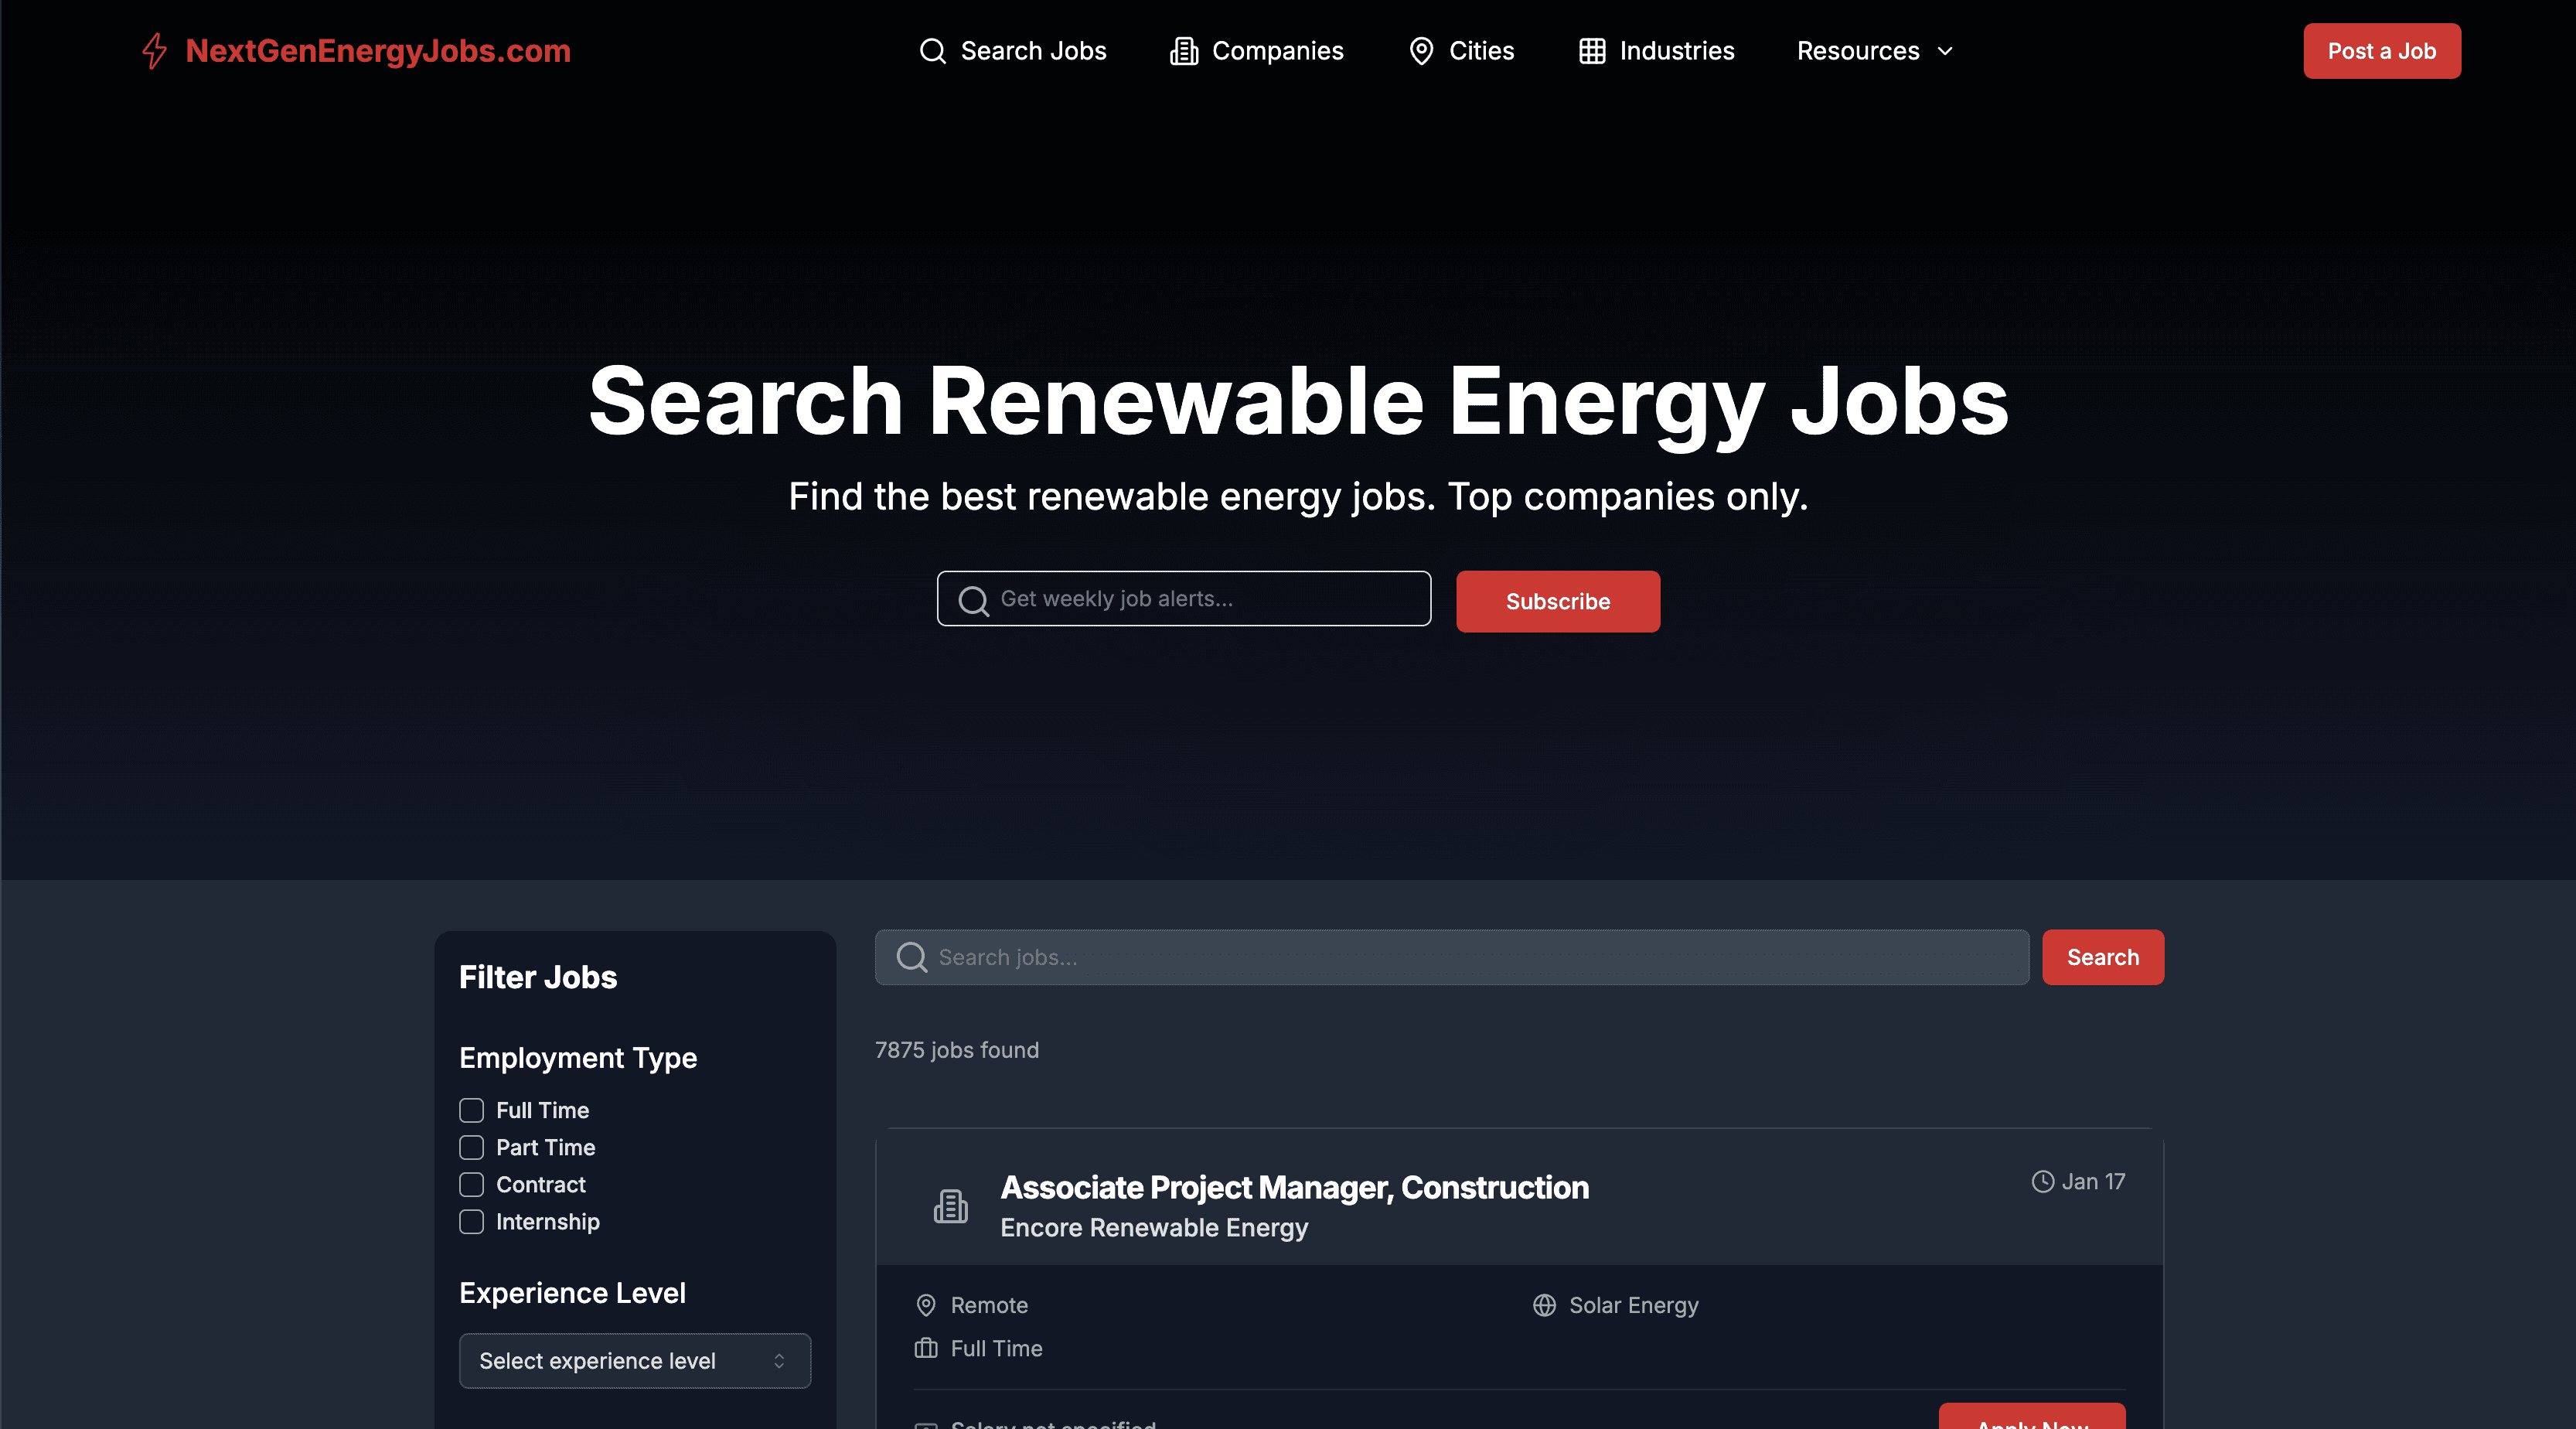Click the '7875 jobs found' text
Viewport: 2576px width, 1429px height.
coord(957,1050)
